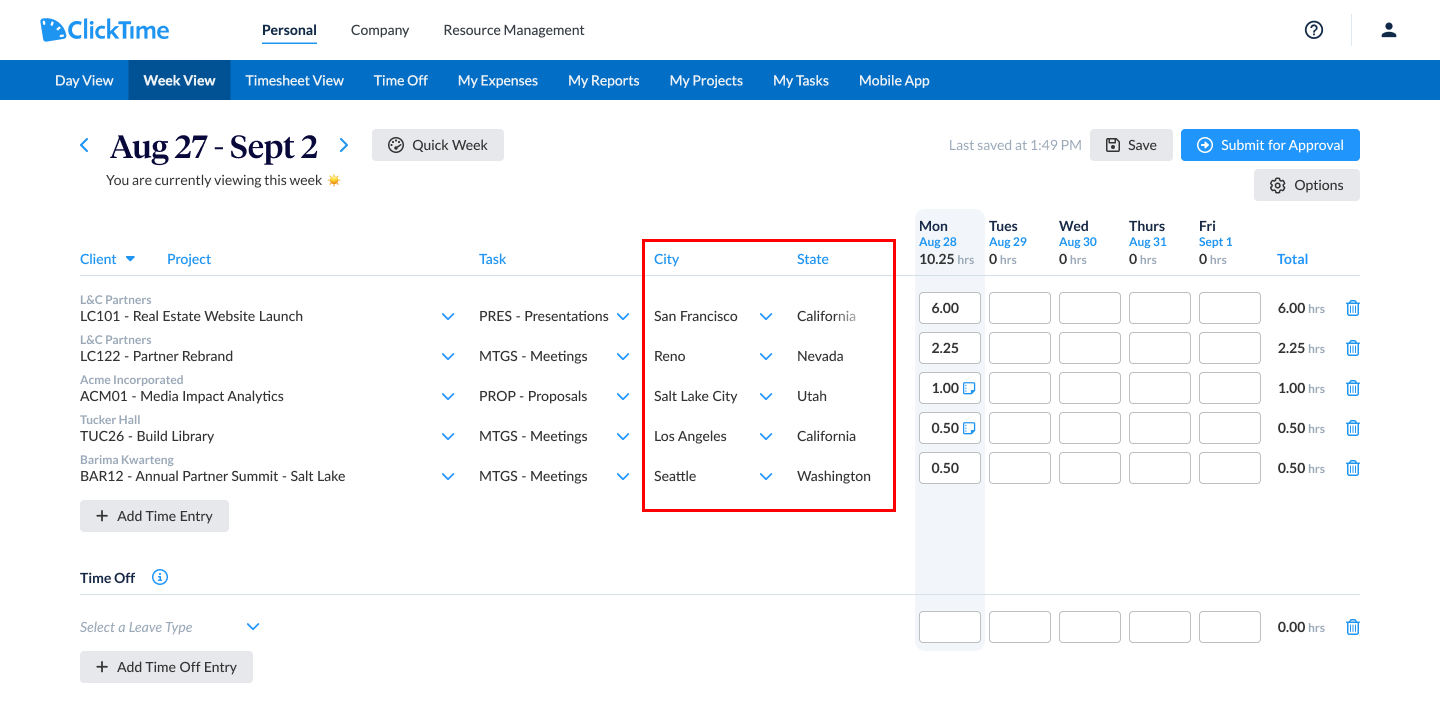Click the Add Time Entry button

click(x=154, y=516)
